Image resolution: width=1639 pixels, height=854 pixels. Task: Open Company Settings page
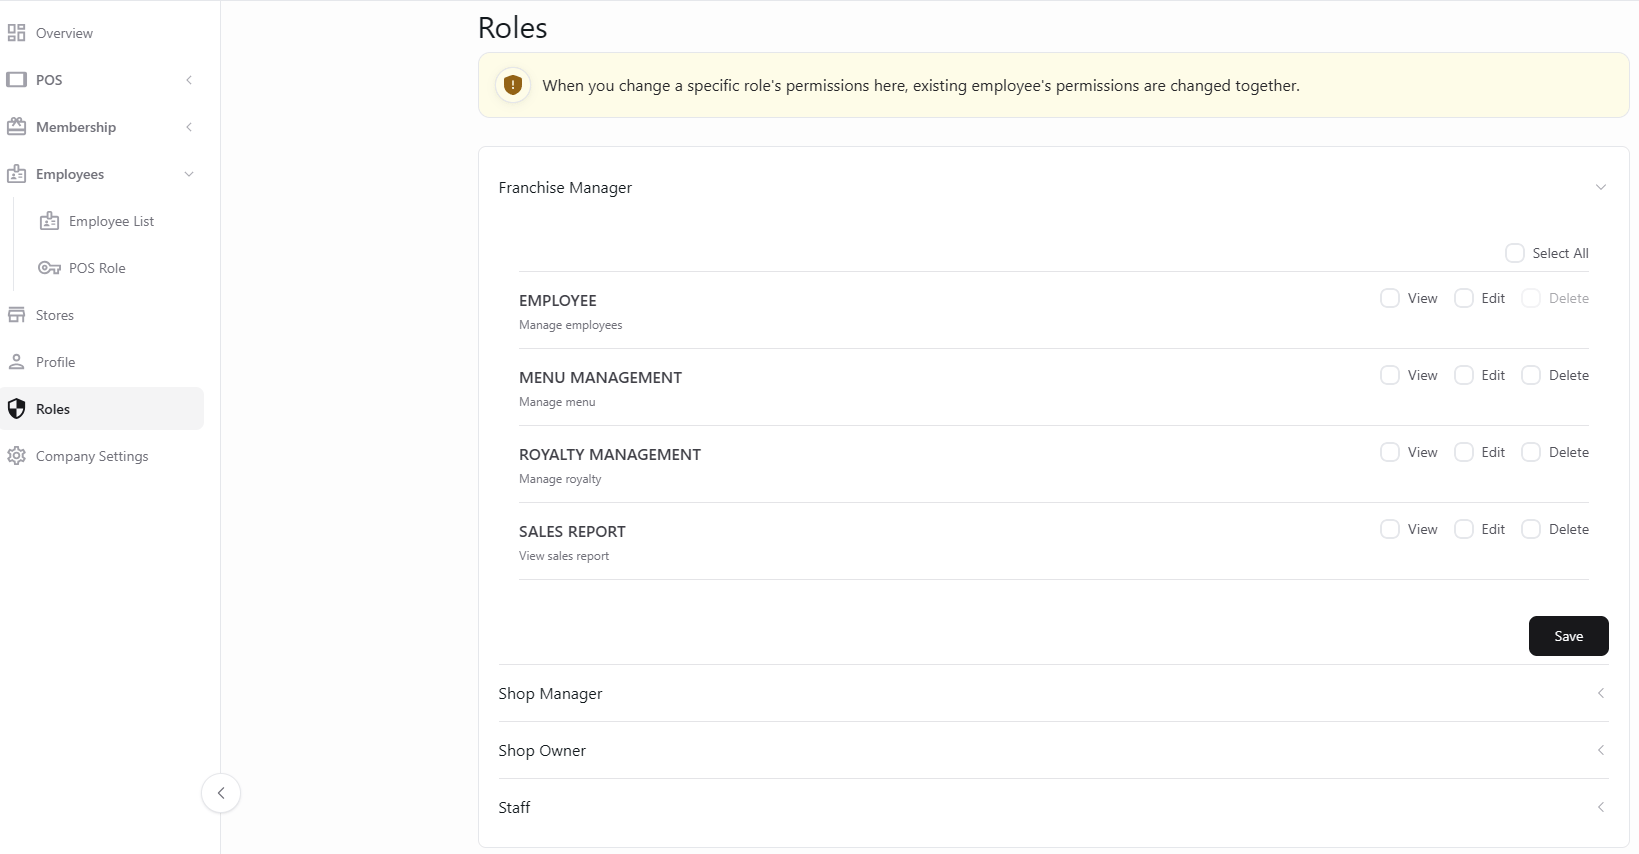(102, 456)
